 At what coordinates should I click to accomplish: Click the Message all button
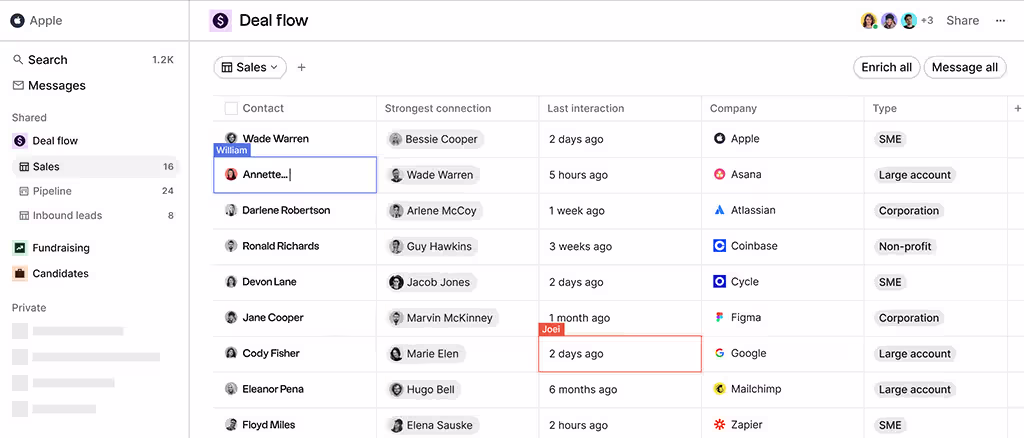(965, 67)
